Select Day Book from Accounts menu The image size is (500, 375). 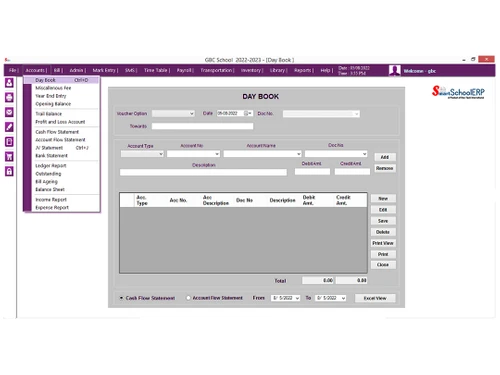click(62, 80)
